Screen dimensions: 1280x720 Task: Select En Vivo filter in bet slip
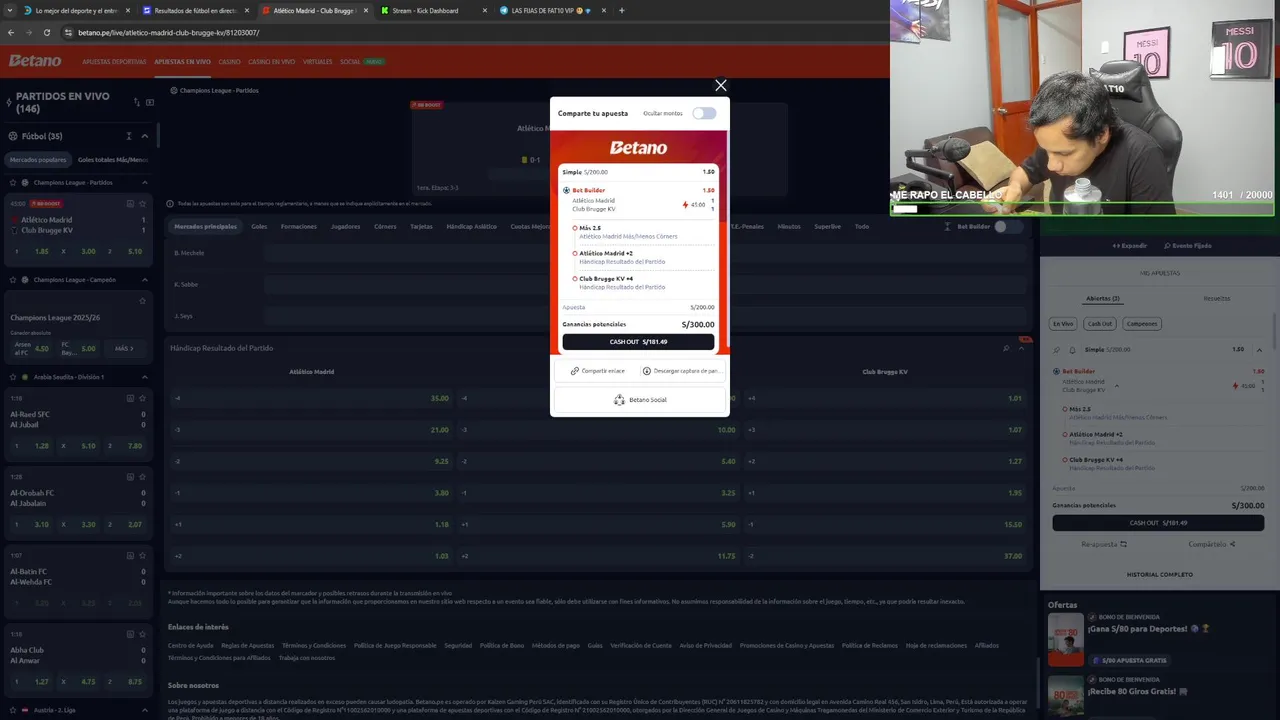pyautogui.click(x=1062, y=324)
